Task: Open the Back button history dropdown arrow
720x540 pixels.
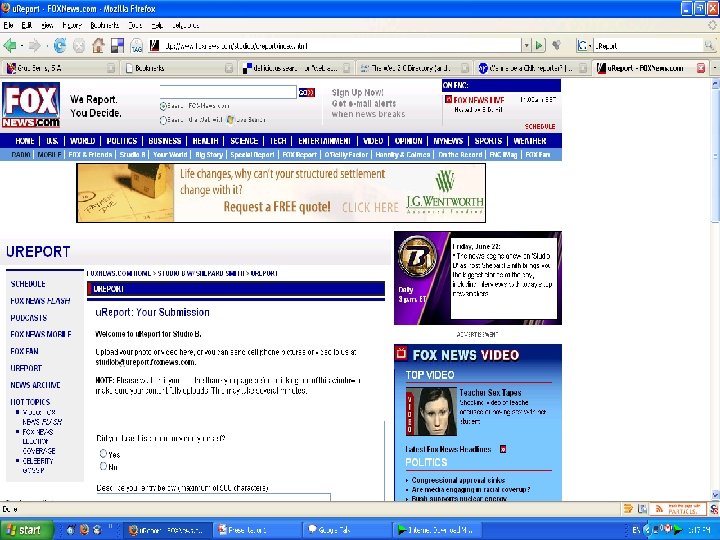Action: point(21,46)
